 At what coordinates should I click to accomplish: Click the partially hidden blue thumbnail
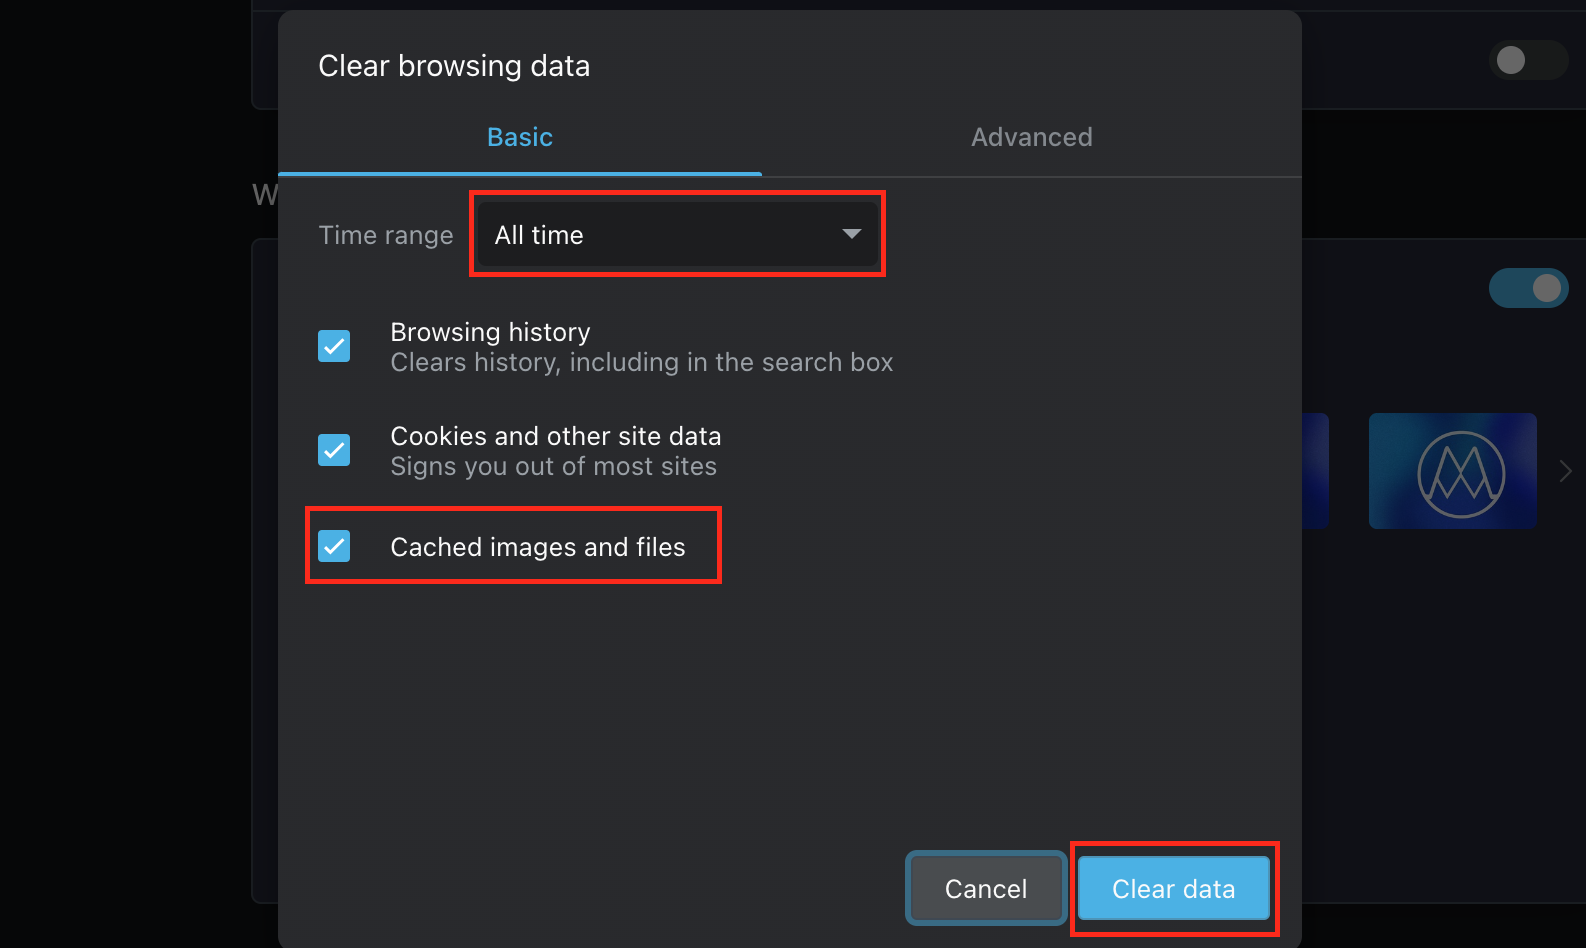pyautogui.click(x=1315, y=471)
